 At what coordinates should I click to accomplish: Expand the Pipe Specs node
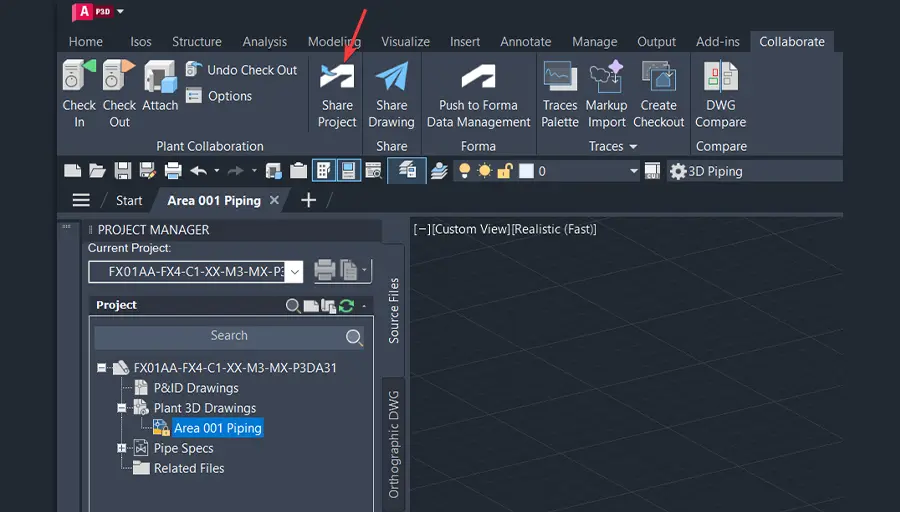[122, 448]
